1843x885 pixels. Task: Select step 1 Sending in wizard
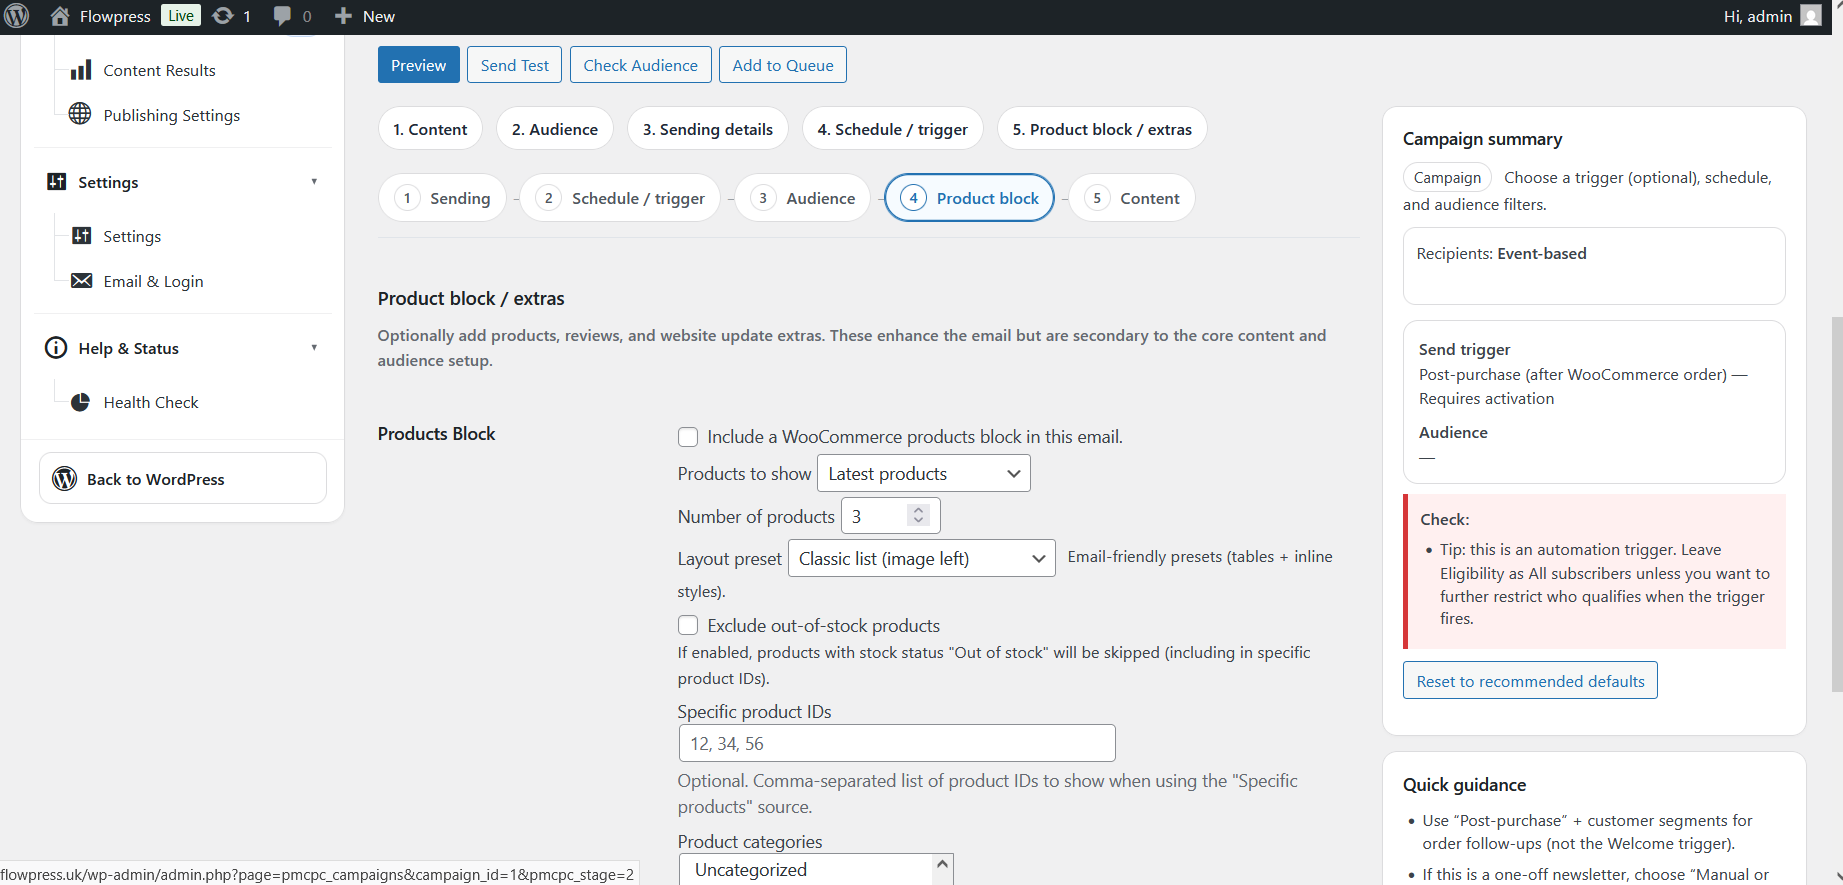tap(443, 198)
